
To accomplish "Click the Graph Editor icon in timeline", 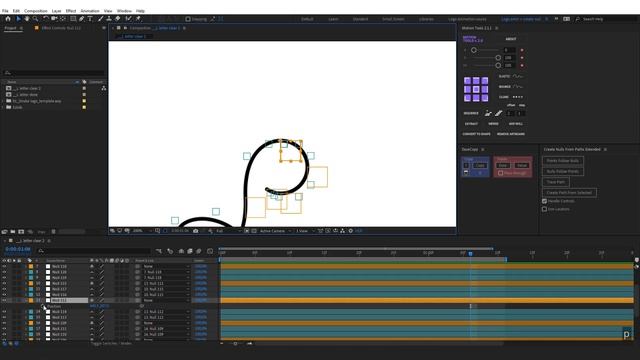I will [210, 251].
